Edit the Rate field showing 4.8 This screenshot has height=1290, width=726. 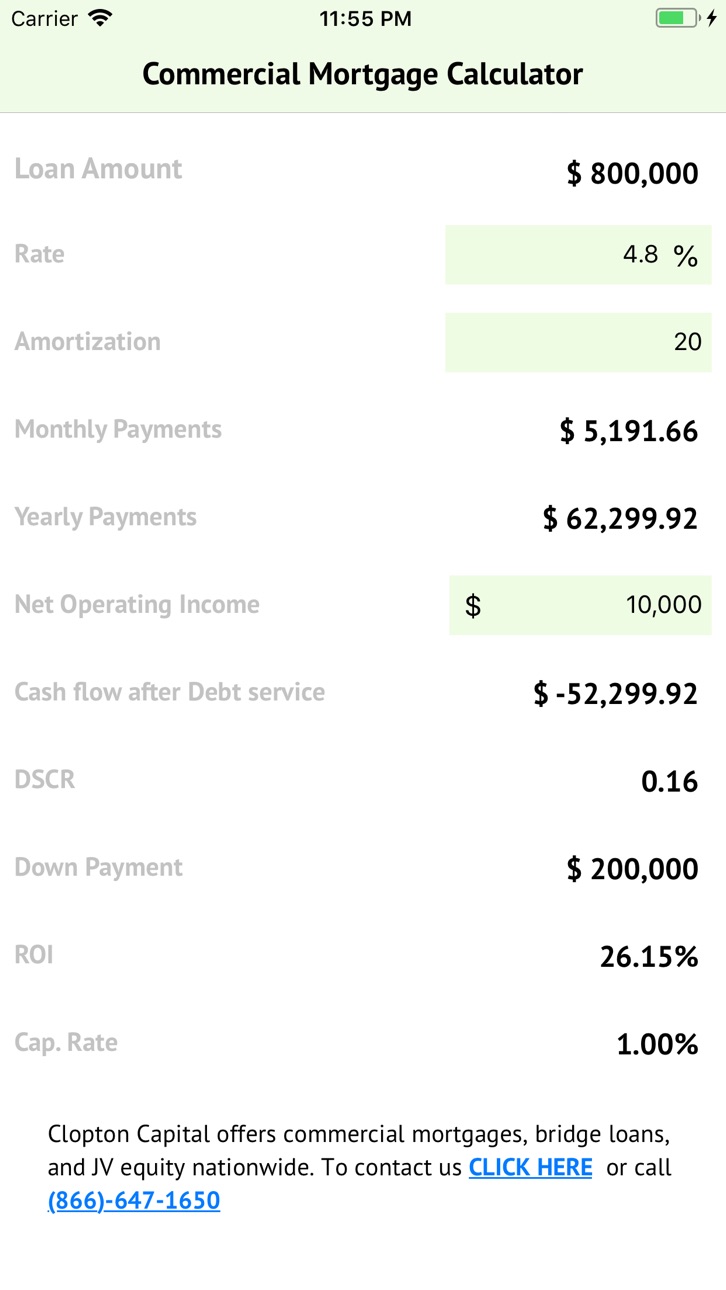(x=578, y=255)
